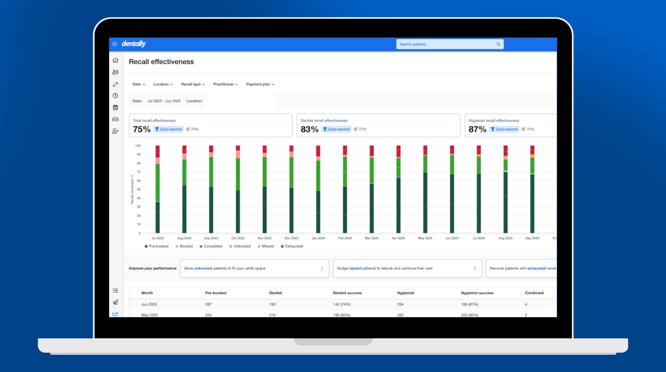Expand the Date filter dropdown
The image size is (666, 372).
(138, 84)
